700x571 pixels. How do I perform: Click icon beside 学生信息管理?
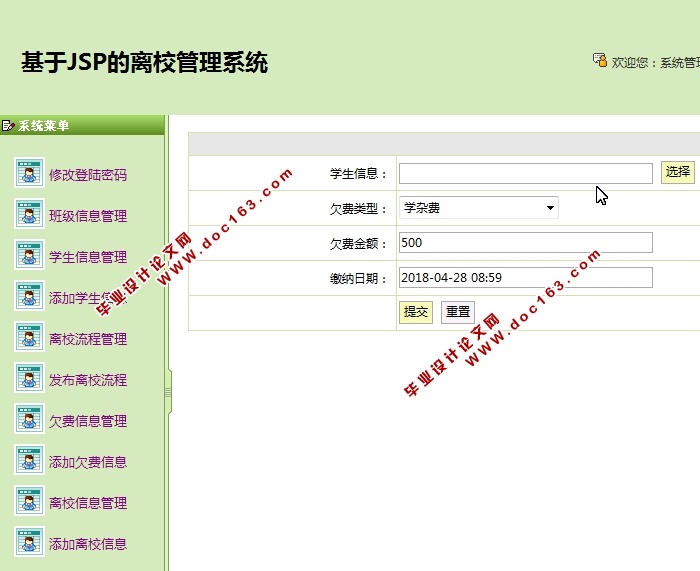click(29, 254)
